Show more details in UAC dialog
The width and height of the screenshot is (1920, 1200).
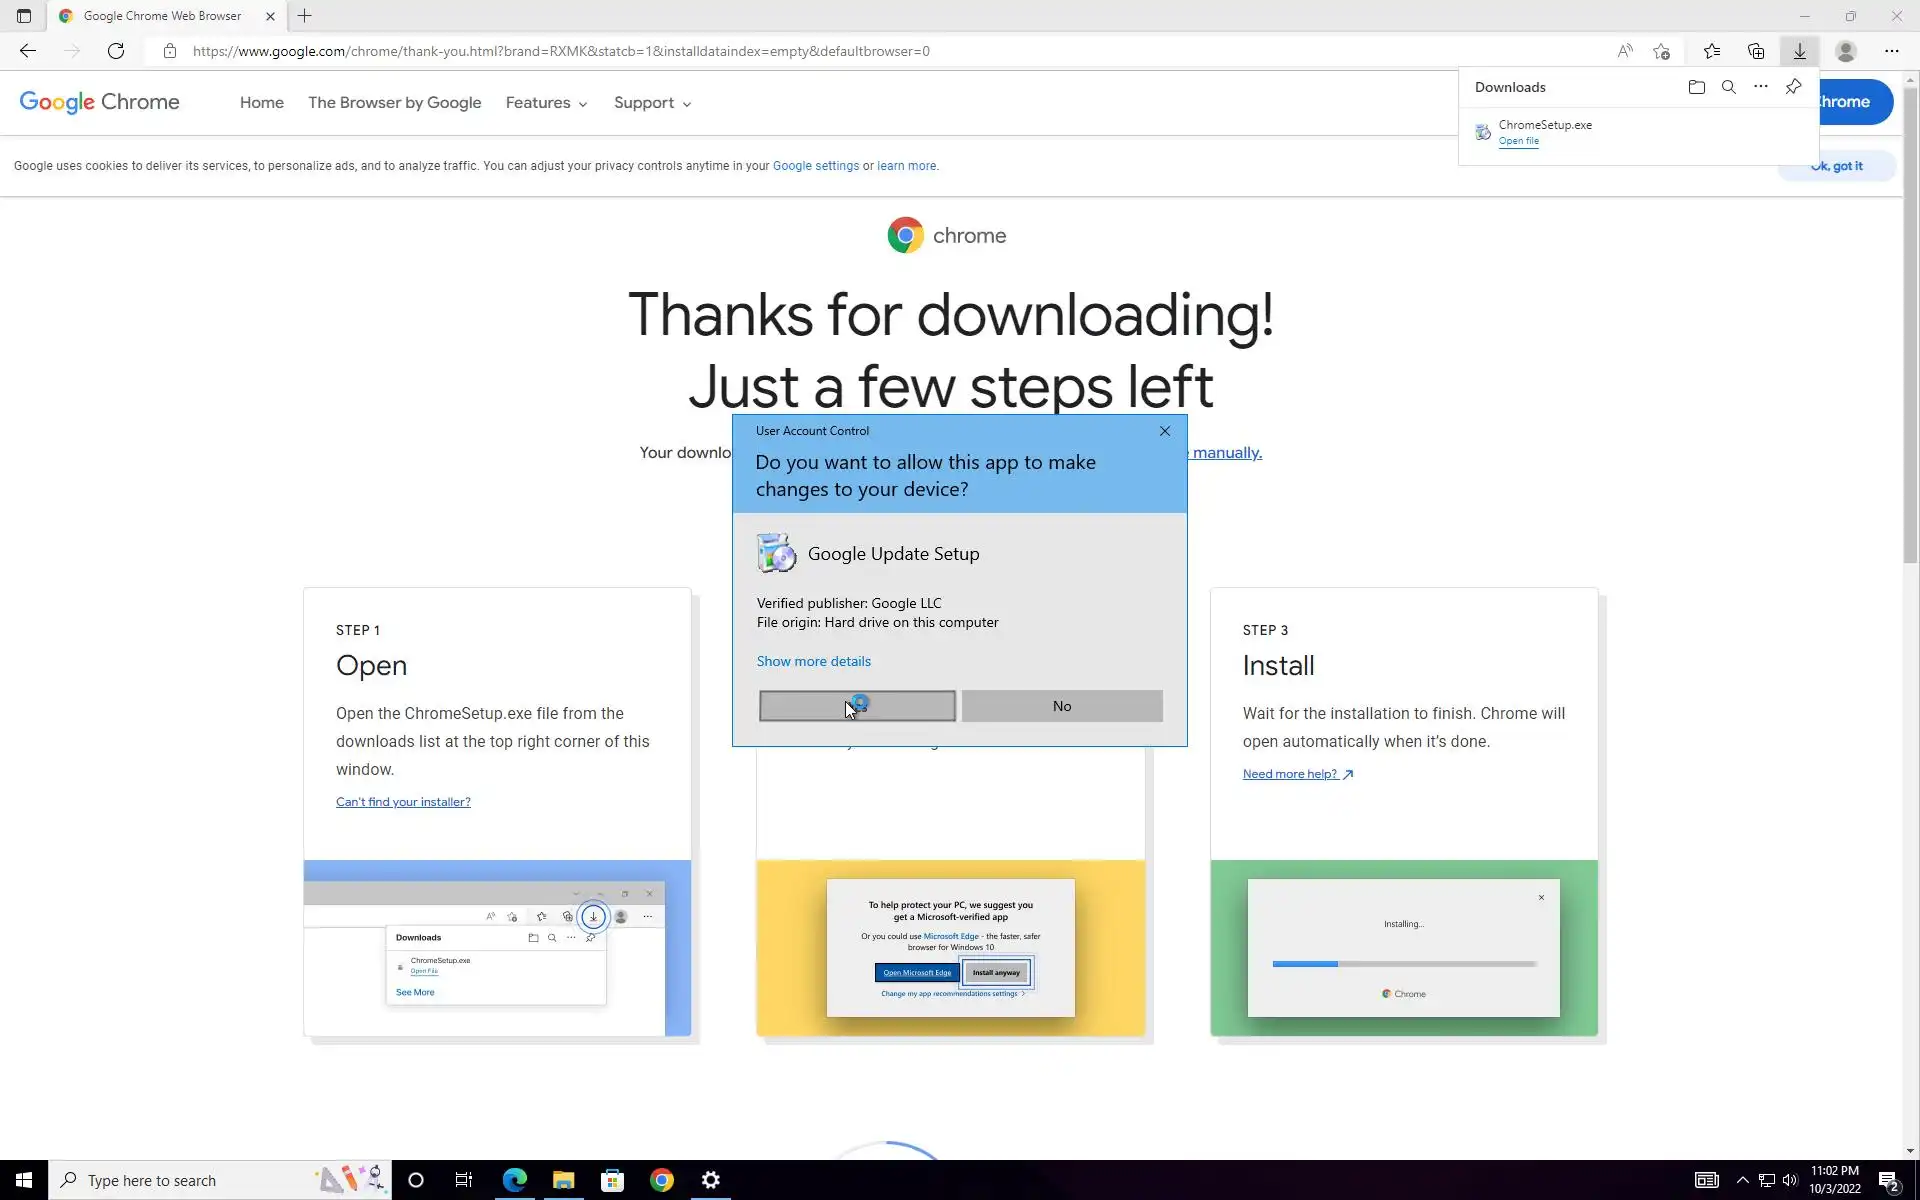tap(813, 661)
